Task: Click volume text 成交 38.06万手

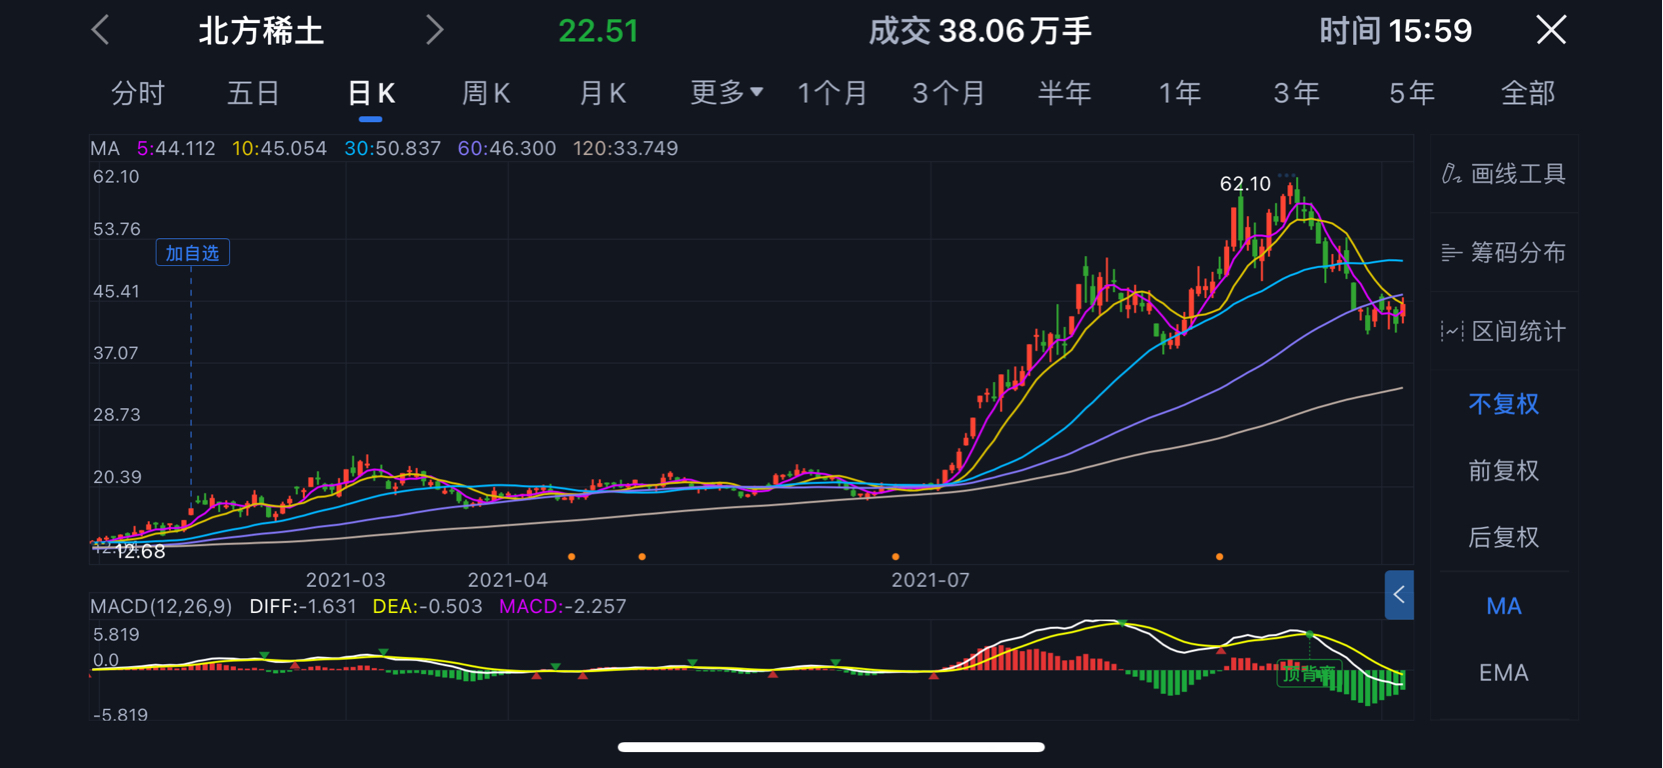Action: [x=980, y=31]
